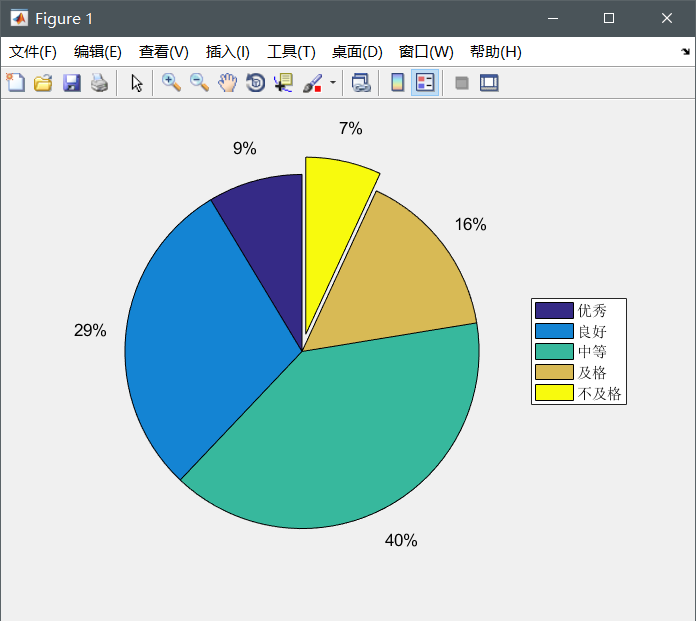Click the 7% percentage label

351,128
